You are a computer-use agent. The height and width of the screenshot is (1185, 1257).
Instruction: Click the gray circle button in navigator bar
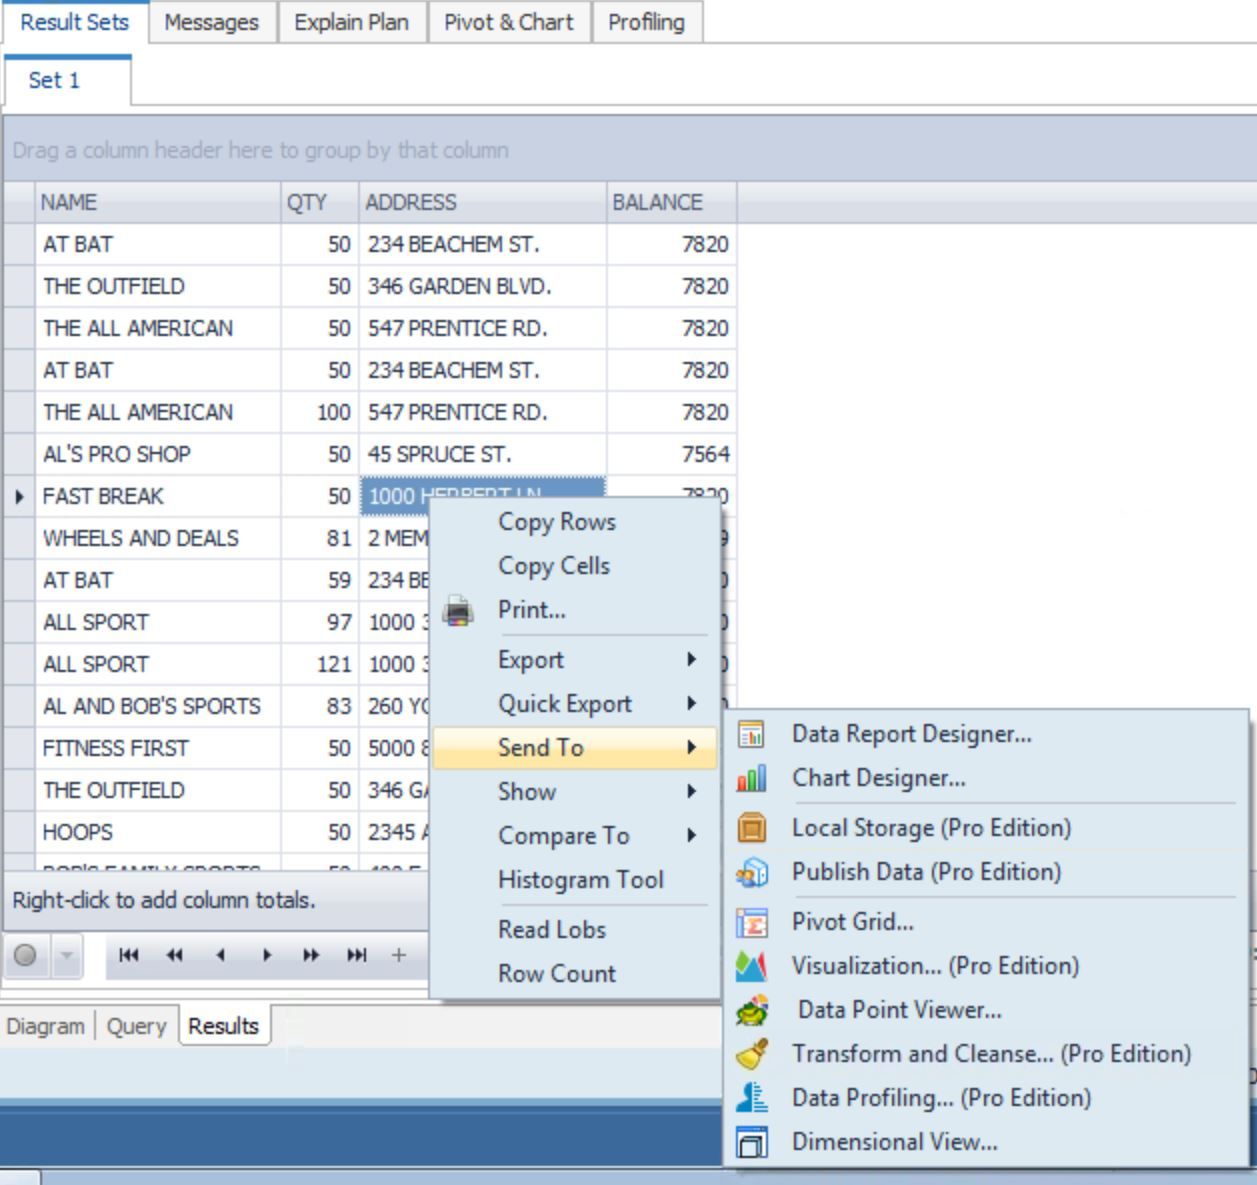[26, 955]
